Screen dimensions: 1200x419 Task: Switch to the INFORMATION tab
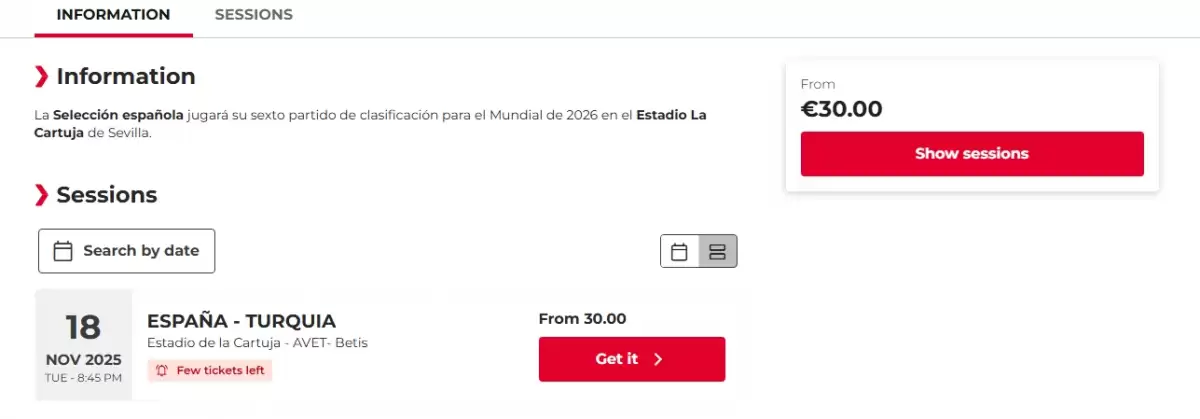click(x=113, y=15)
